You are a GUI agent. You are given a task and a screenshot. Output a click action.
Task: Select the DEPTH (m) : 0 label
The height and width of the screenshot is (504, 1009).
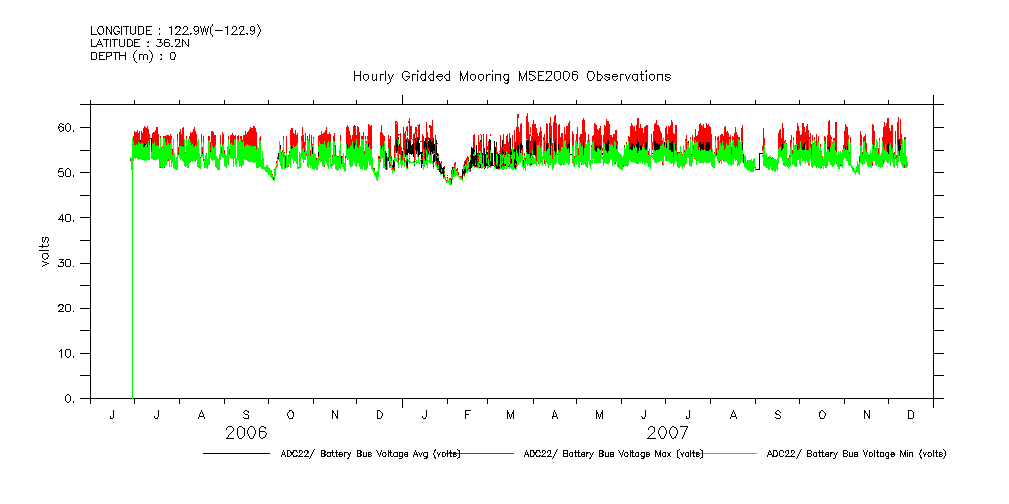pyautogui.click(x=133, y=56)
